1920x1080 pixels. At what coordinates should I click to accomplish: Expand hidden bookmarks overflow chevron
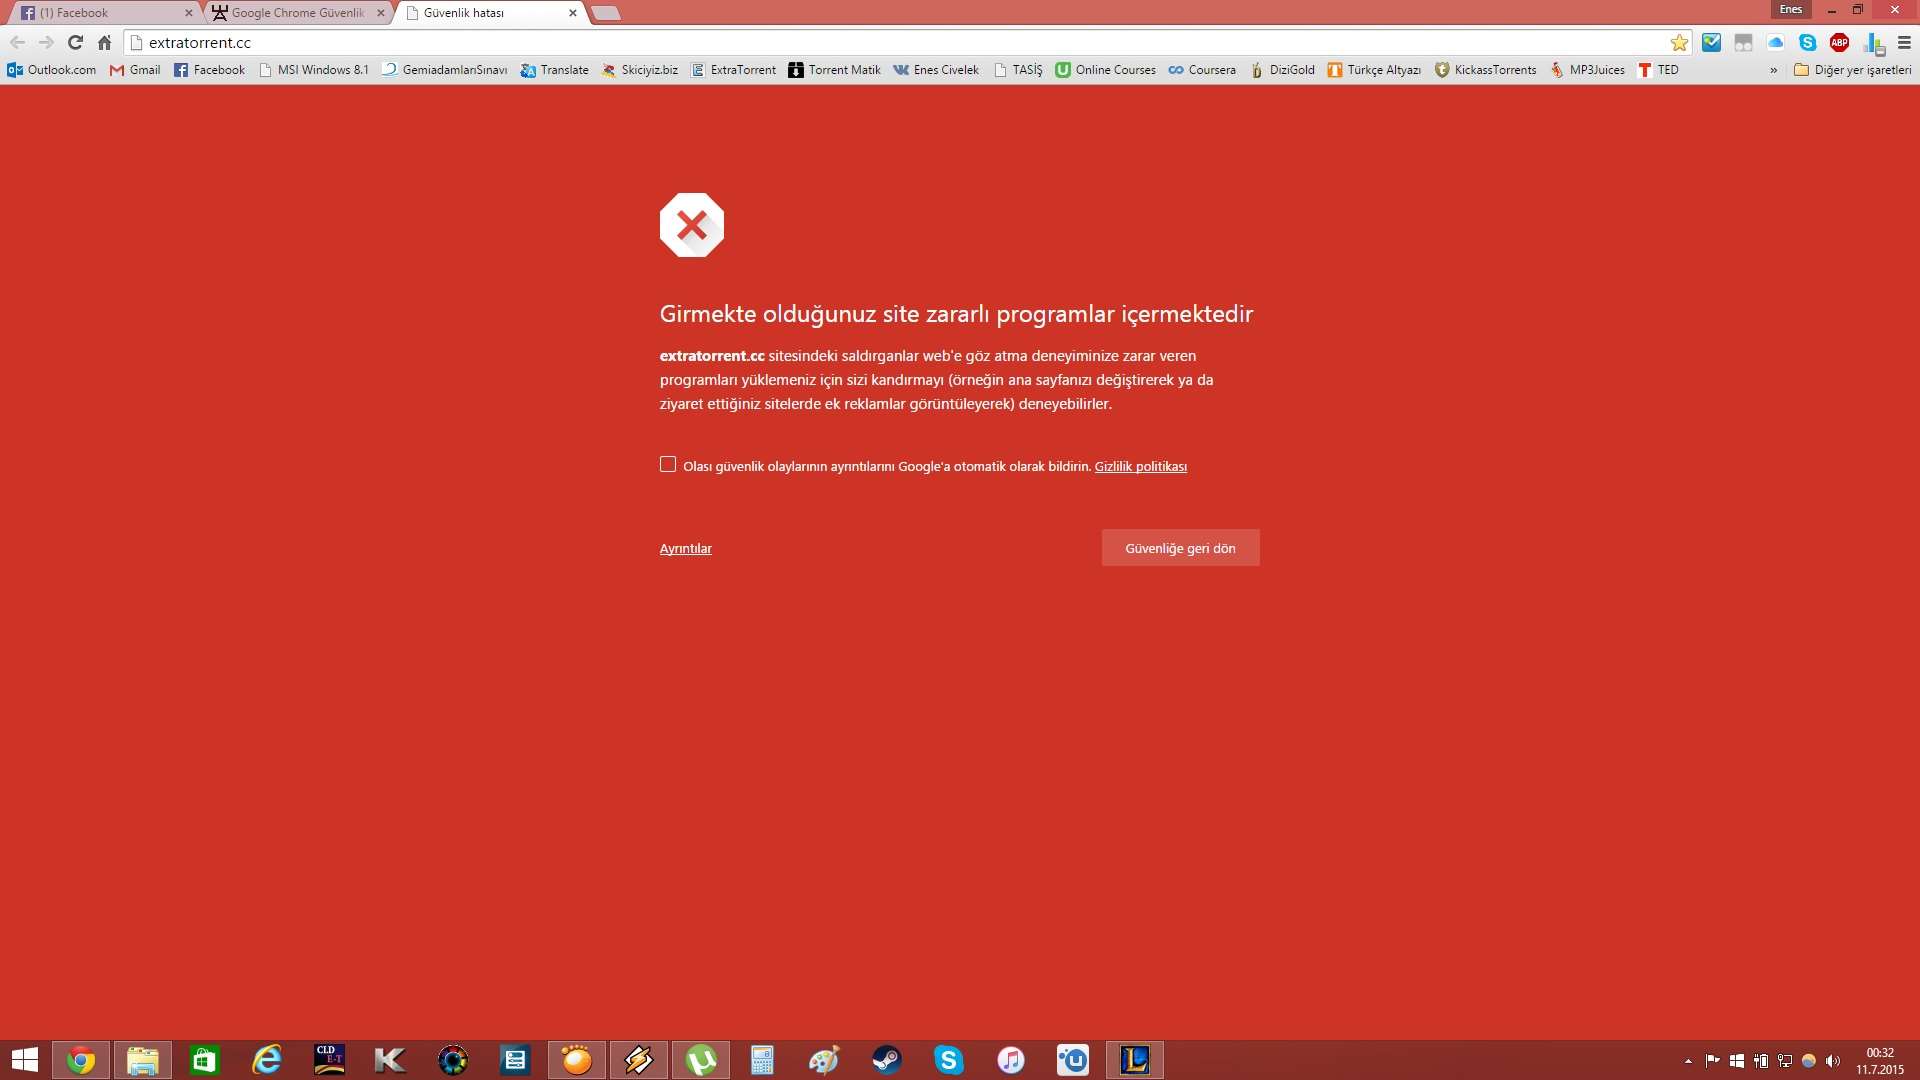tap(1773, 70)
